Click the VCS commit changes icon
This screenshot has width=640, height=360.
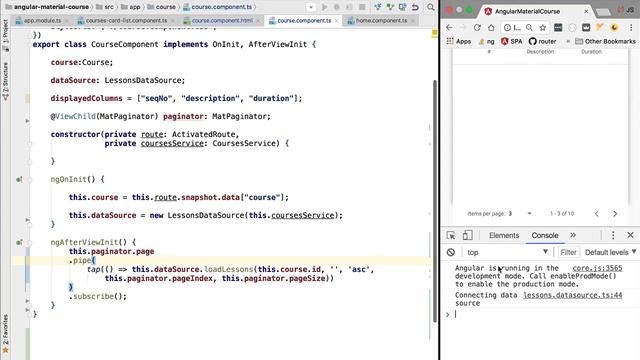pyautogui.click(x=390, y=7)
